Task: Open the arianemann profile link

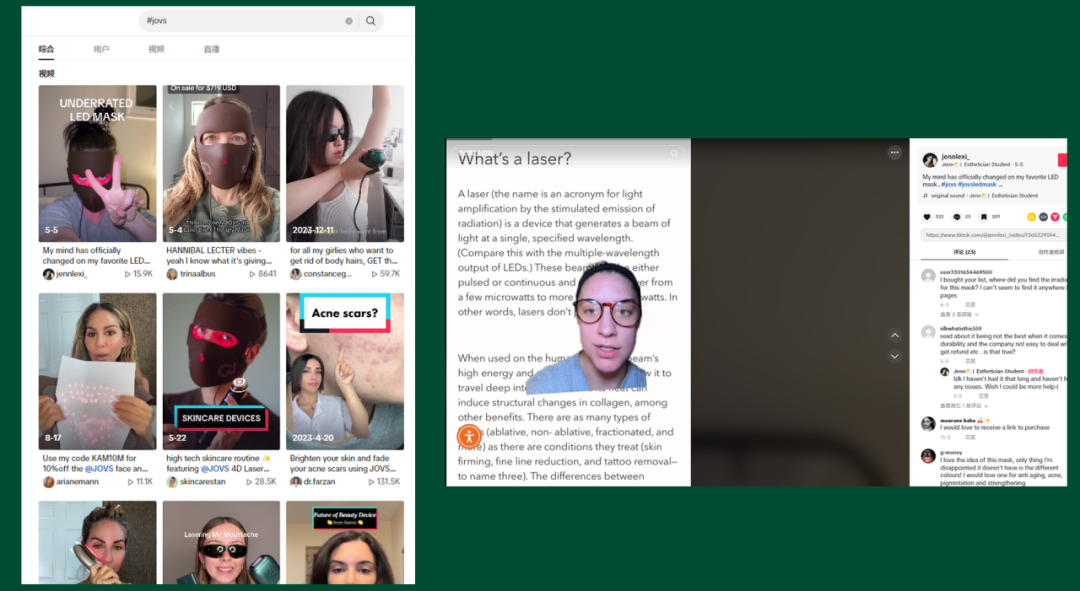Action: click(77, 482)
